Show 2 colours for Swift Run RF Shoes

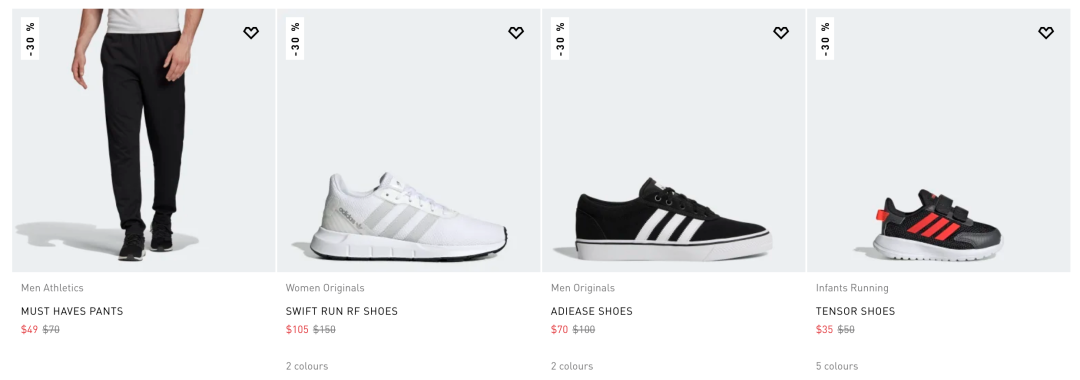tap(307, 366)
